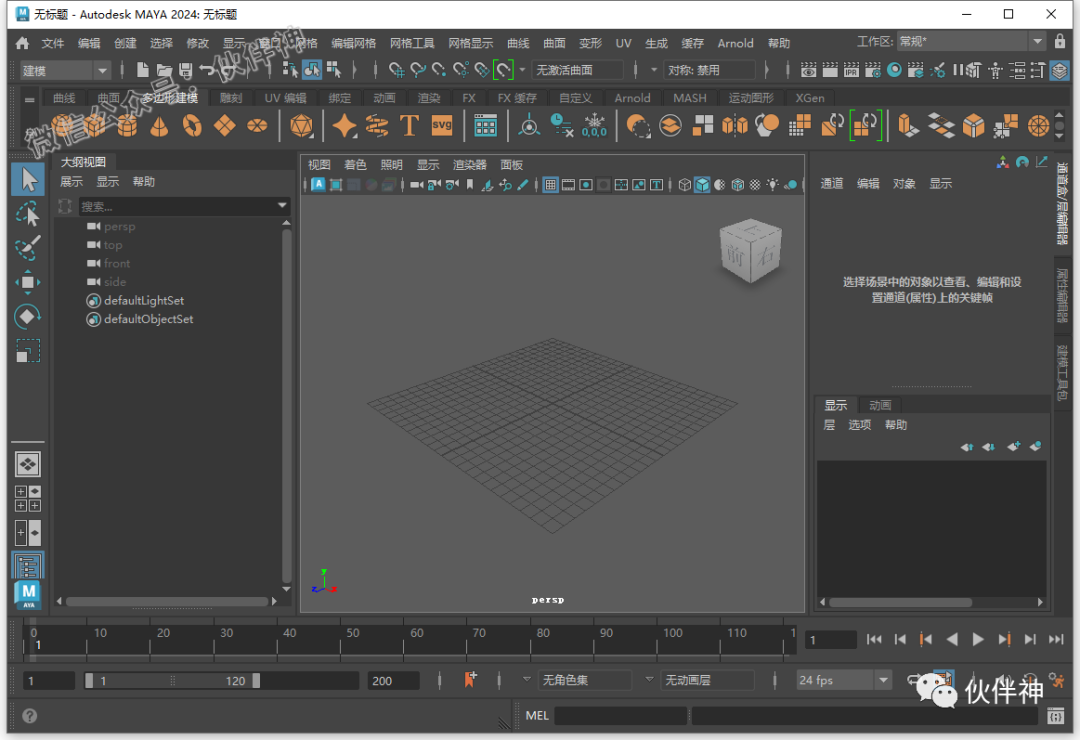Switch to the 雕刻 shelf tab
Viewport: 1080px width, 740px height.
[231, 98]
